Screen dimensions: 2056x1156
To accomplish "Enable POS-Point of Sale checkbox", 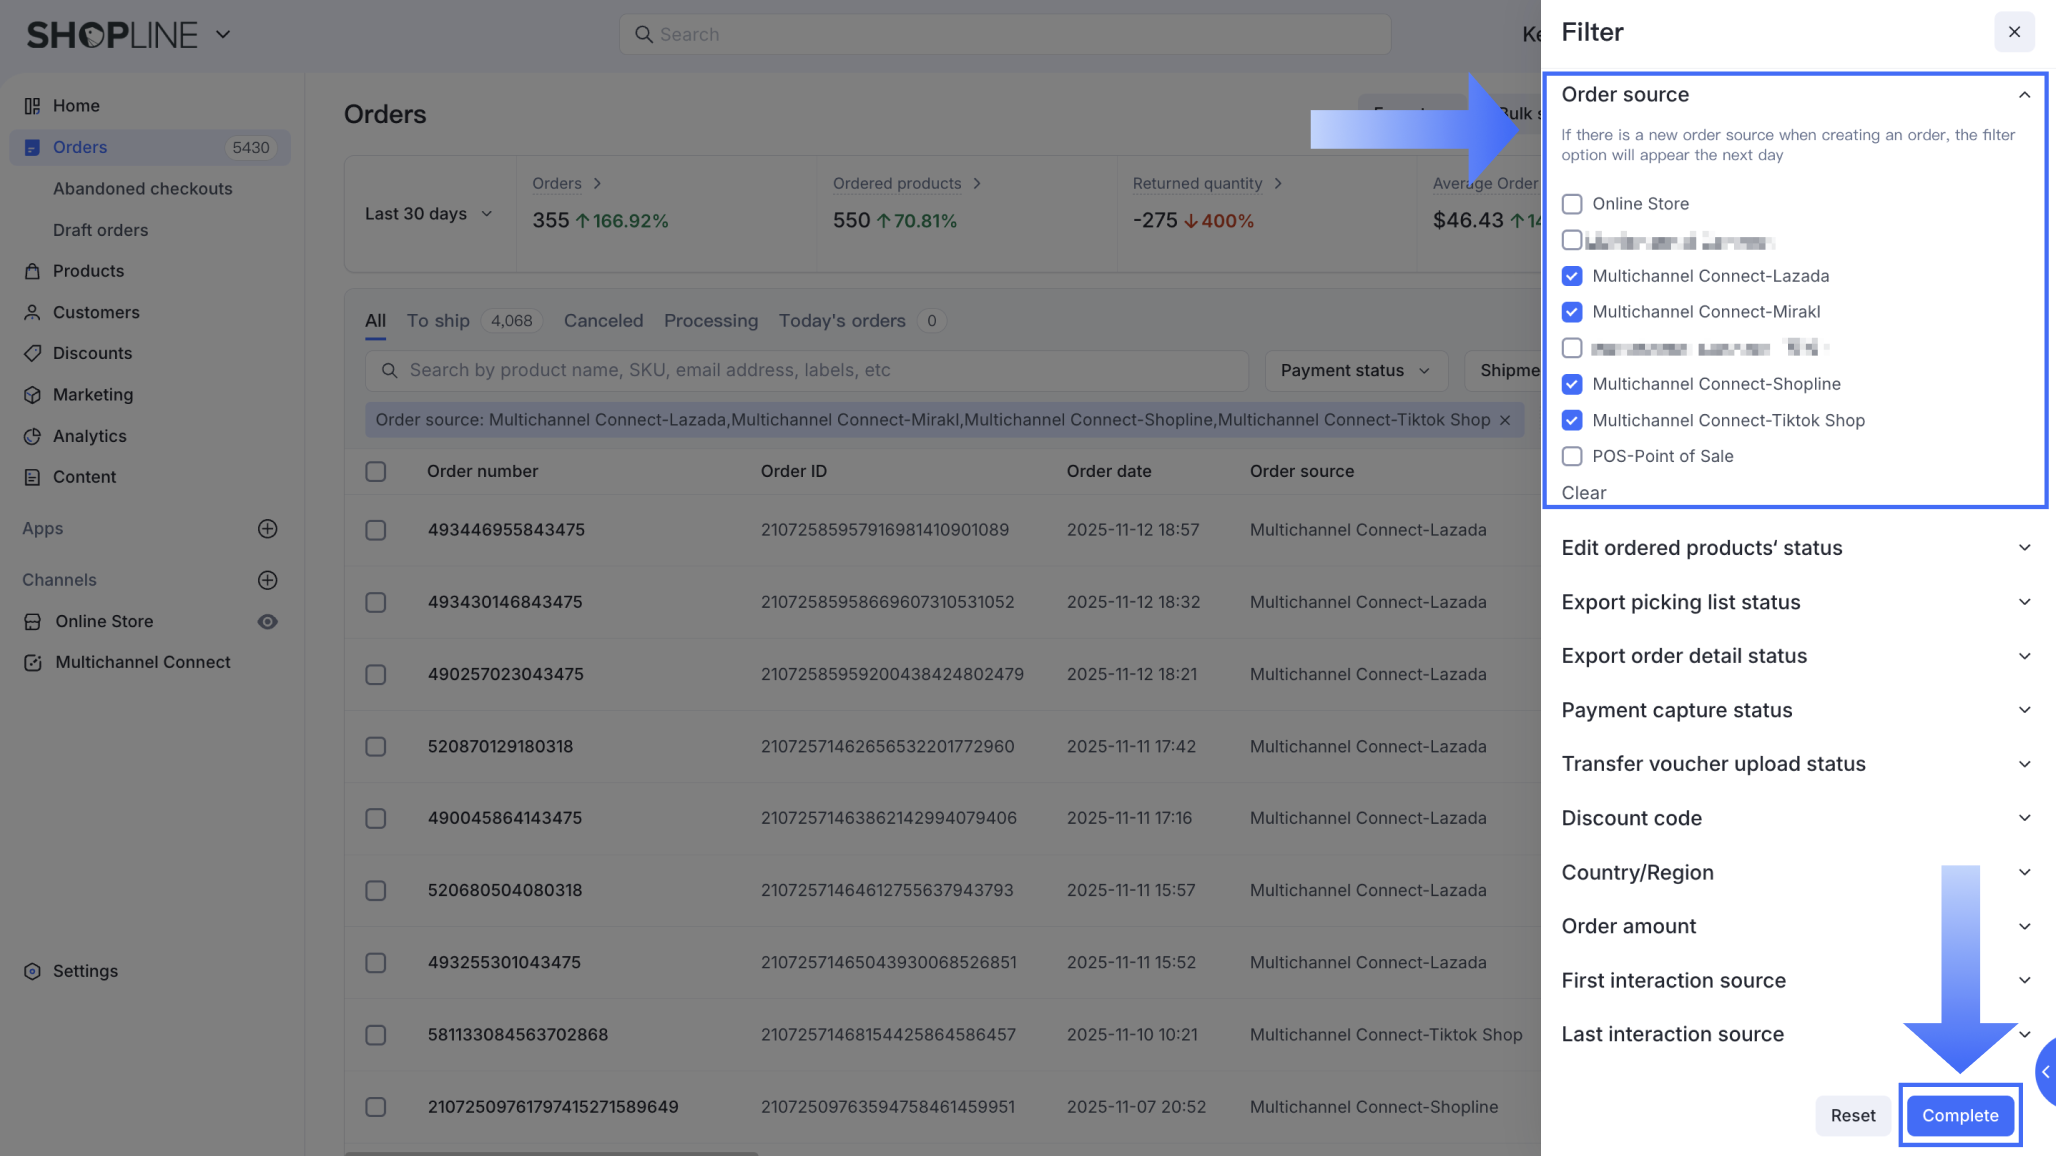I will [1572, 456].
